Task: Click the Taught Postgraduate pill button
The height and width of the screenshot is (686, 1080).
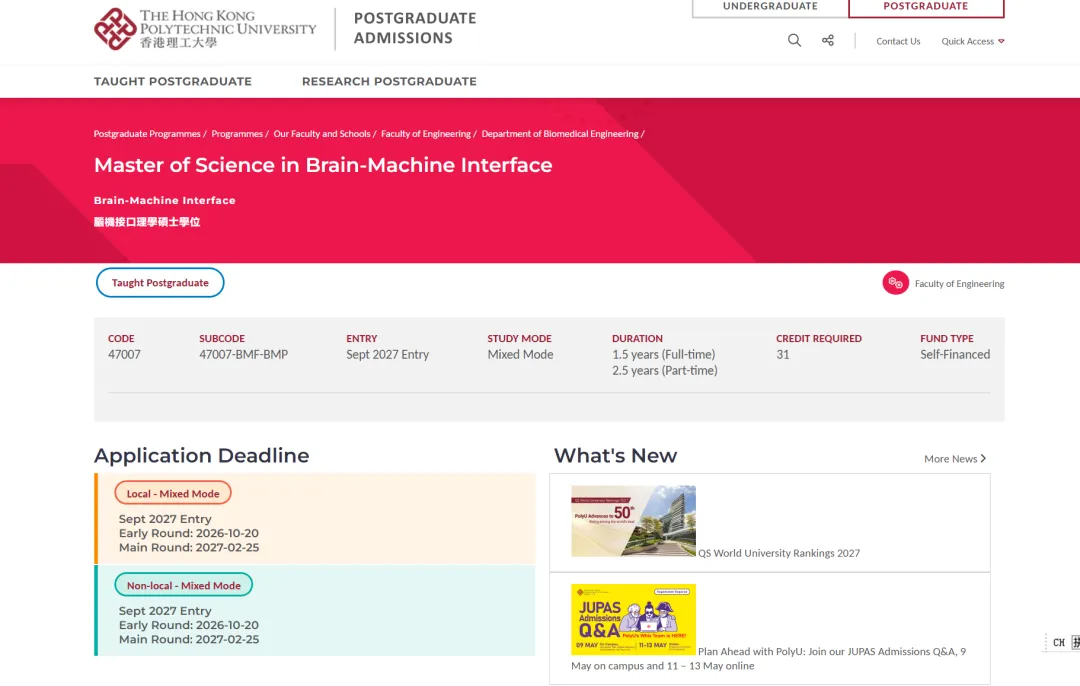Action: tap(160, 282)
